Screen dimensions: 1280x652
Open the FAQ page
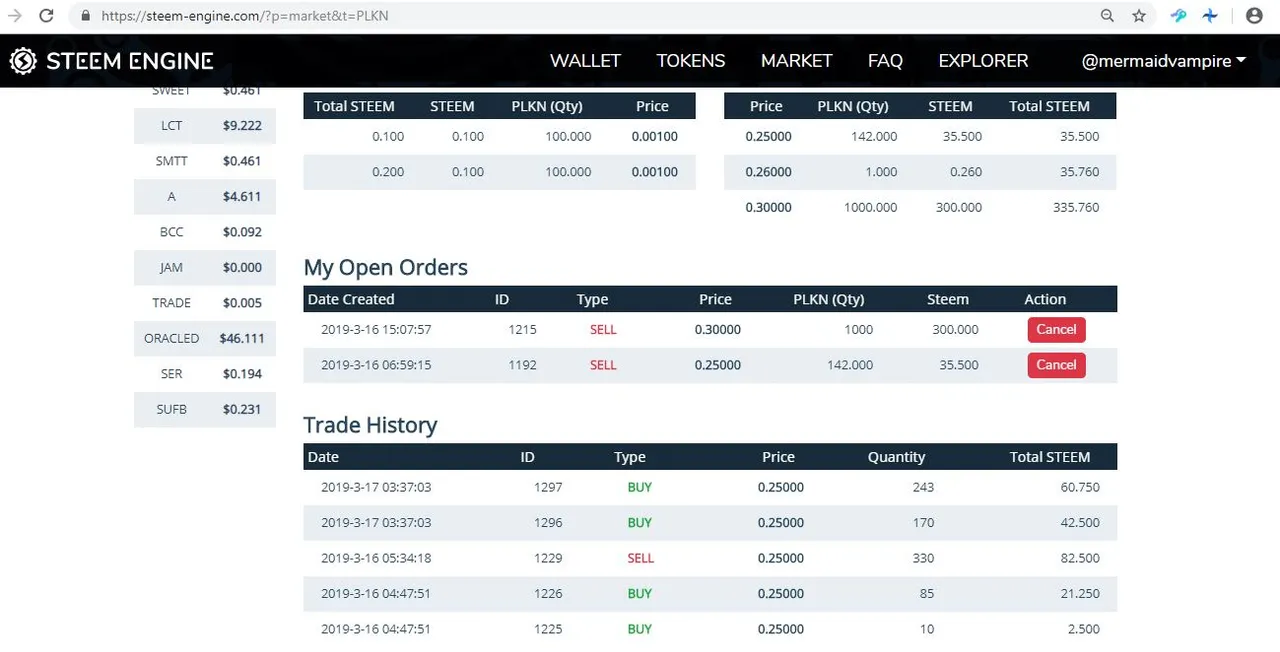[885, 61]
